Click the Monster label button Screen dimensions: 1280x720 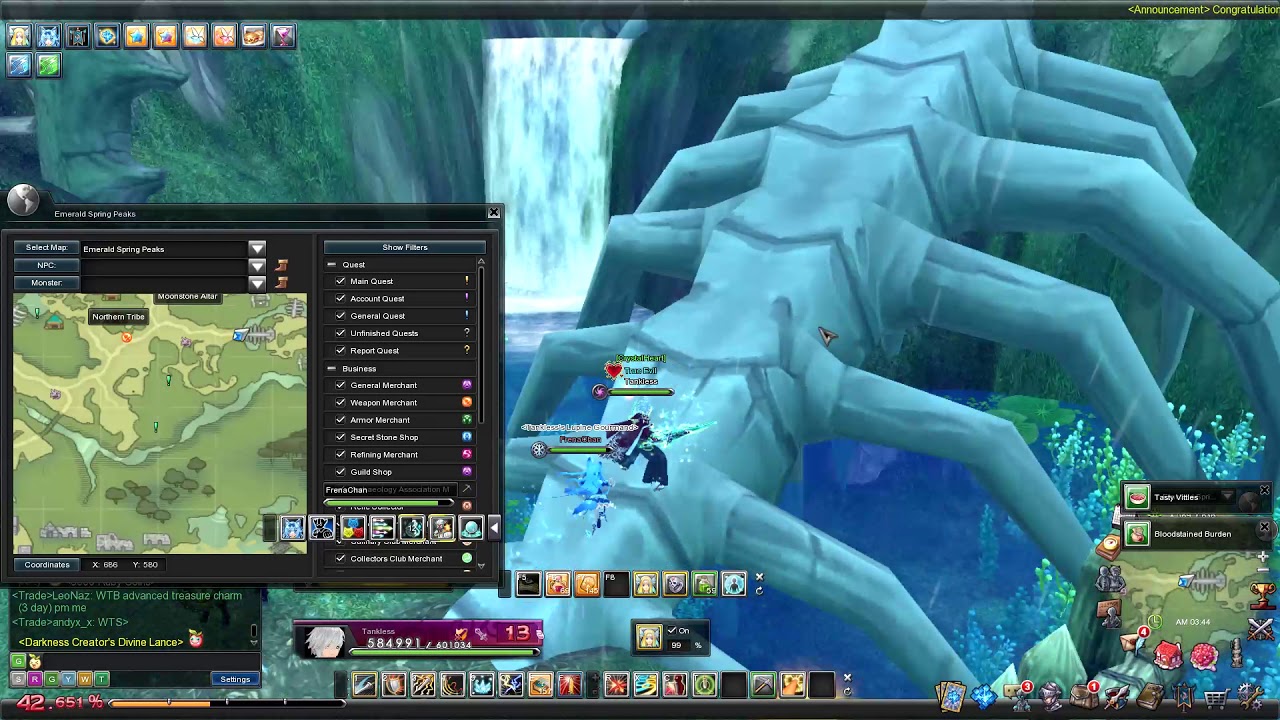click(x=46, y=283)
